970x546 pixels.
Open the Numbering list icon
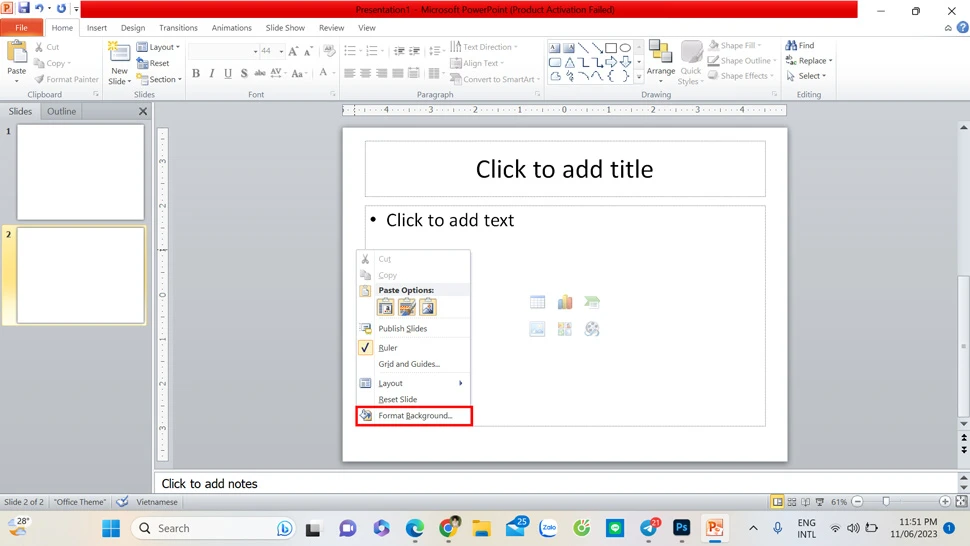[372, 51]
